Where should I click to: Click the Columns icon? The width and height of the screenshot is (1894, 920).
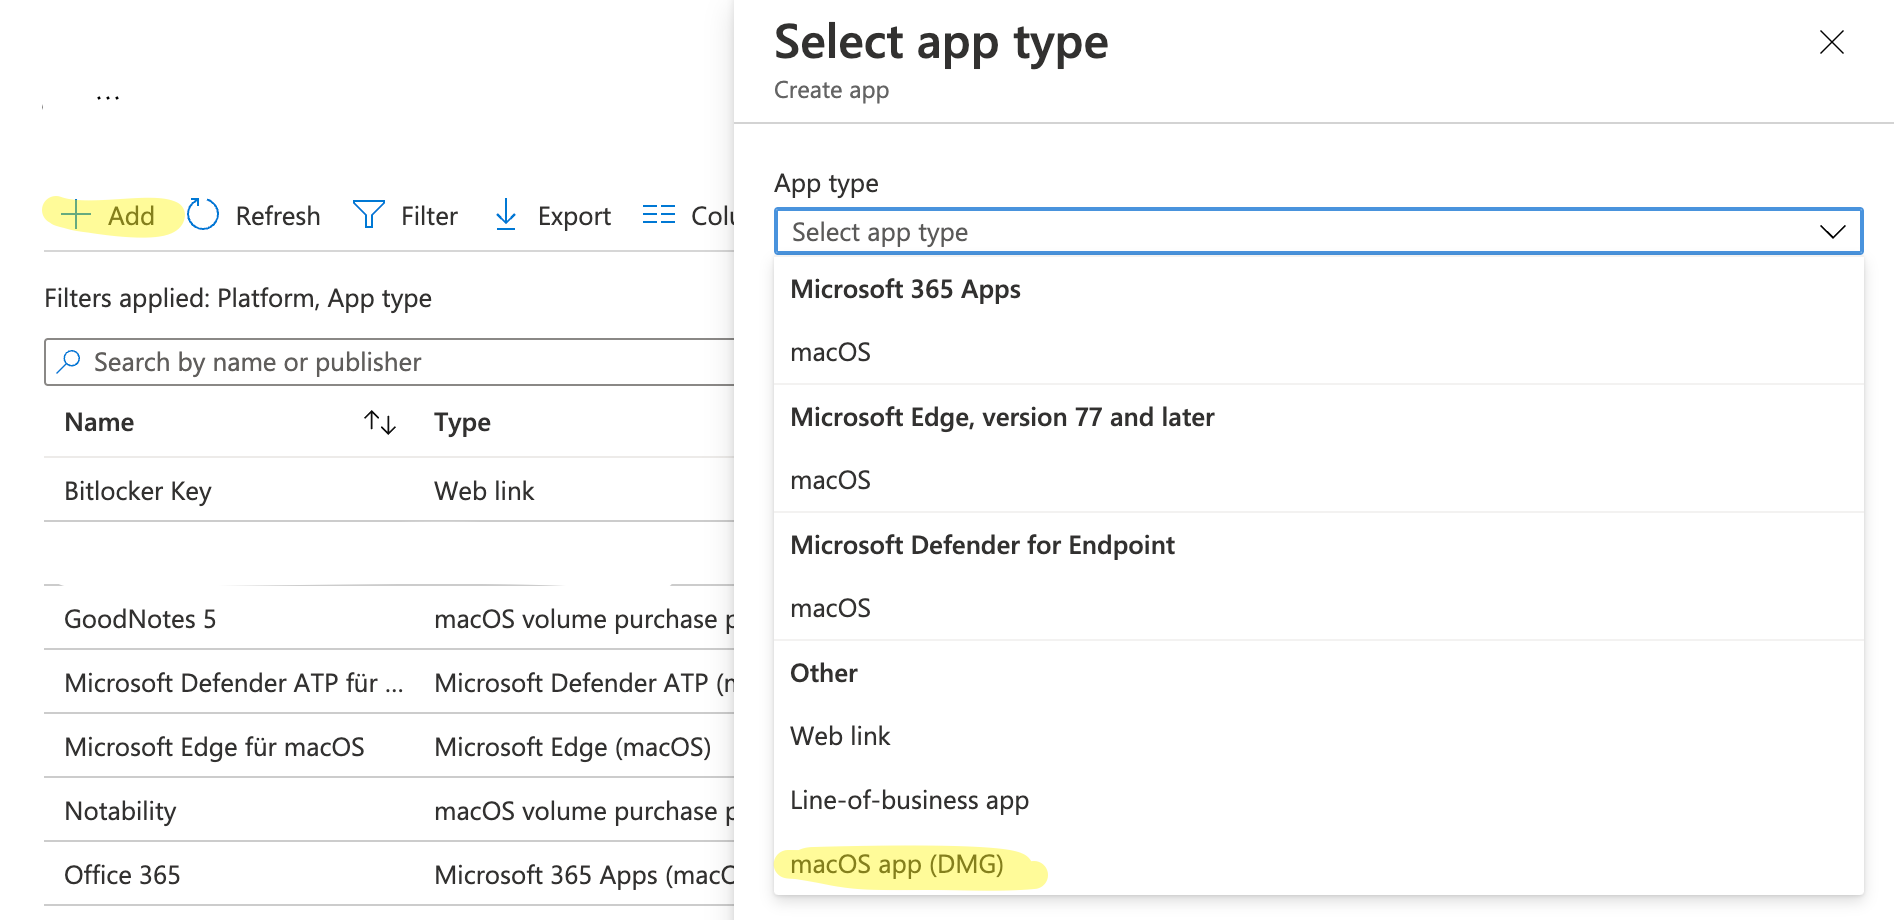[658, 214]
